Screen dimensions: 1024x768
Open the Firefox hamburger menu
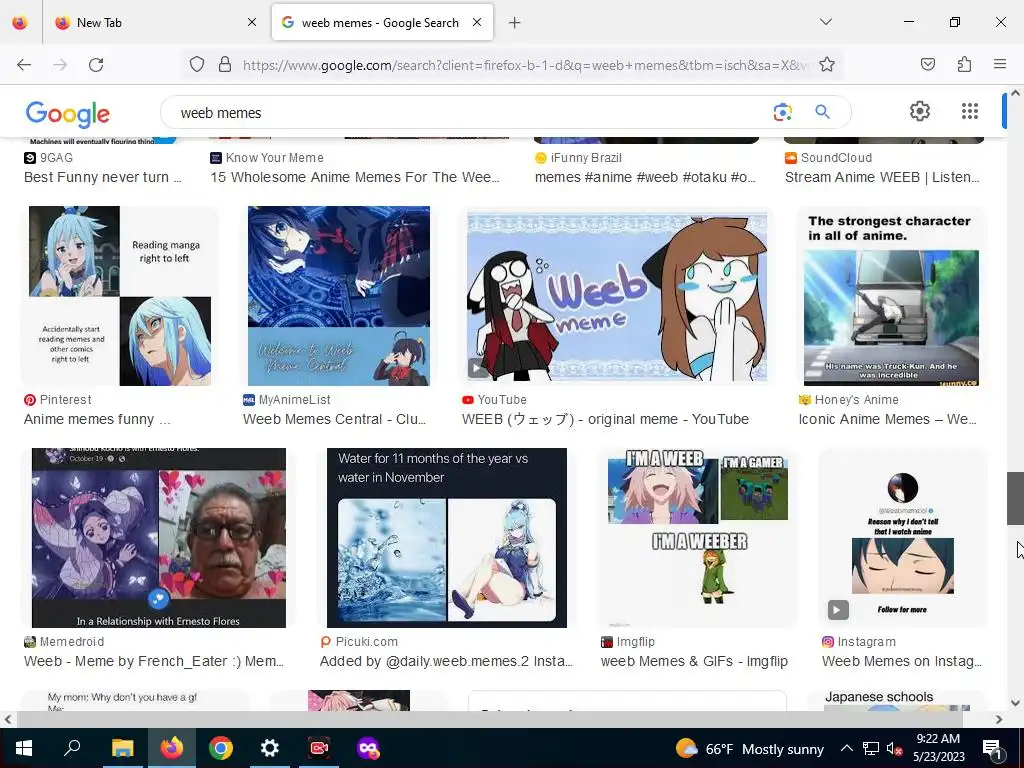coord(999,64)
